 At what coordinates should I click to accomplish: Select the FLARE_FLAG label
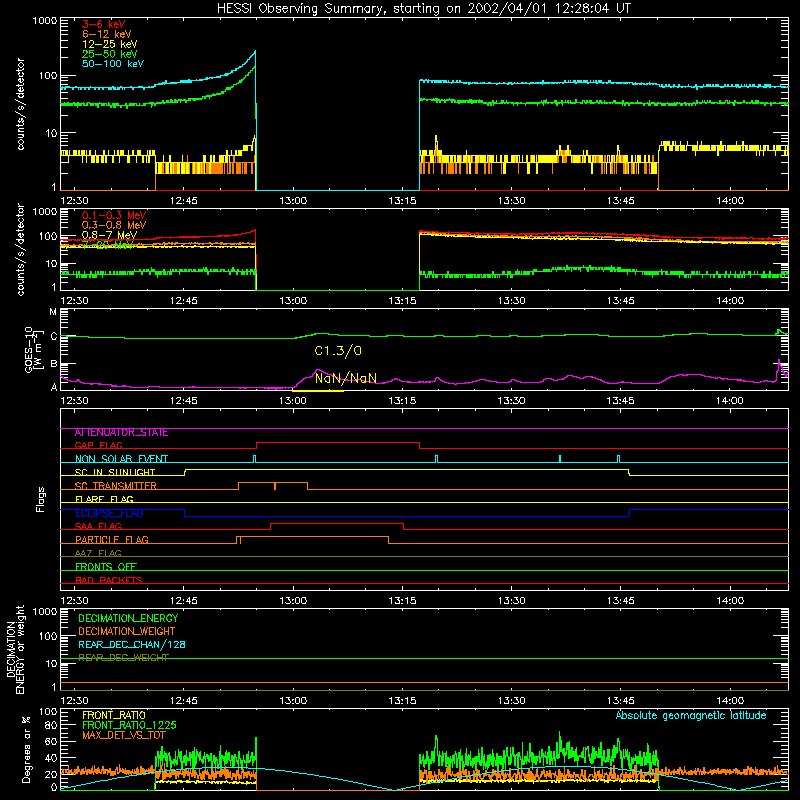pos(104,499)
